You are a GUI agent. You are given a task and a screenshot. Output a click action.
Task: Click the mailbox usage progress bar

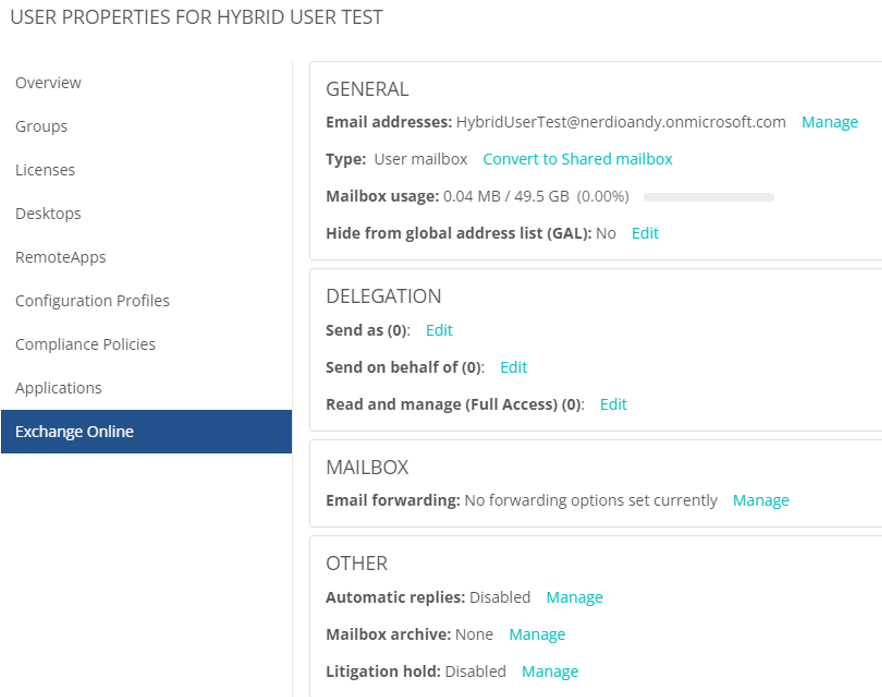click(x=708, y=197)
